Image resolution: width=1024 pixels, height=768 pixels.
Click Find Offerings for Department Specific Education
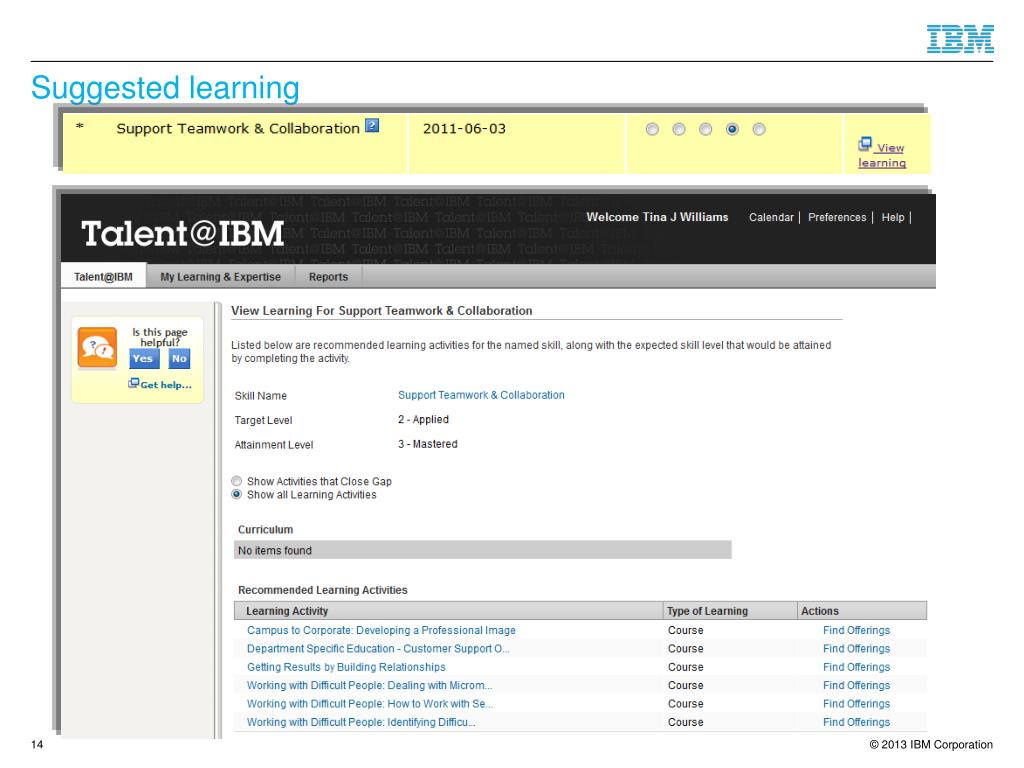pos(856,648)
